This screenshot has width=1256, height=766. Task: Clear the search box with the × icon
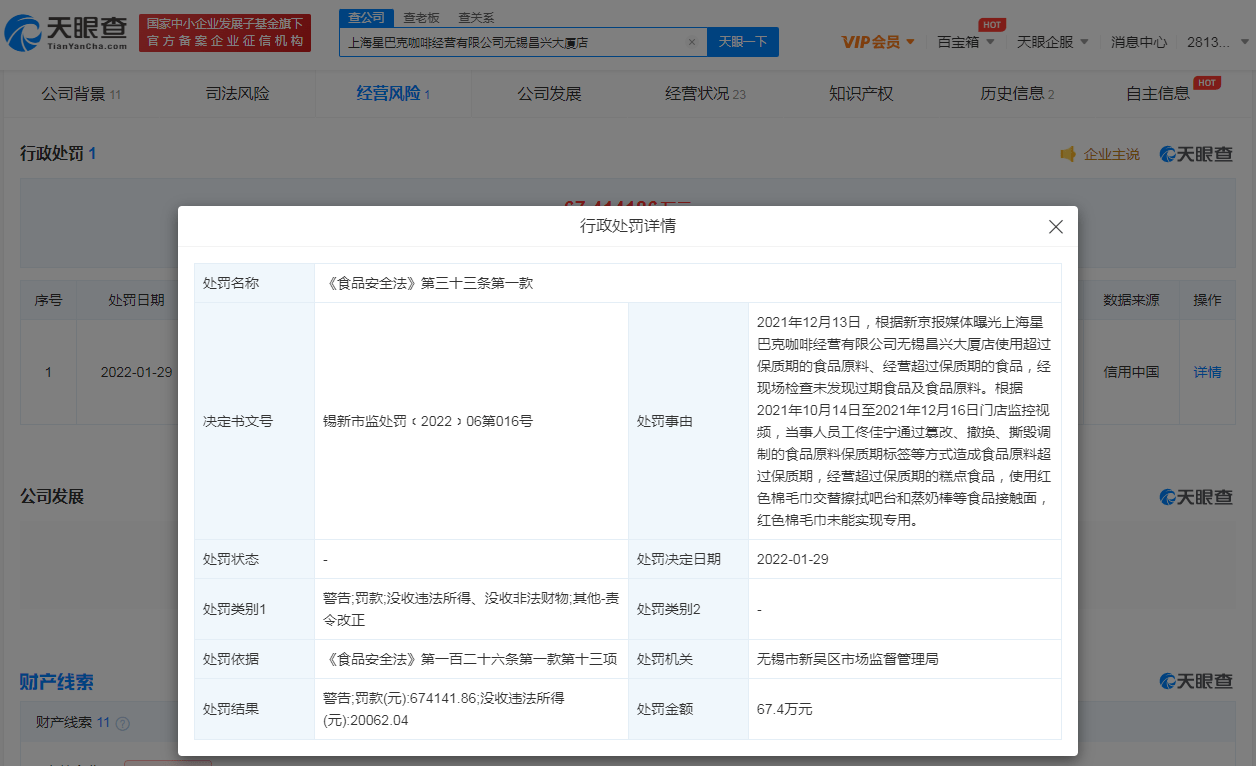pos(691,41)
